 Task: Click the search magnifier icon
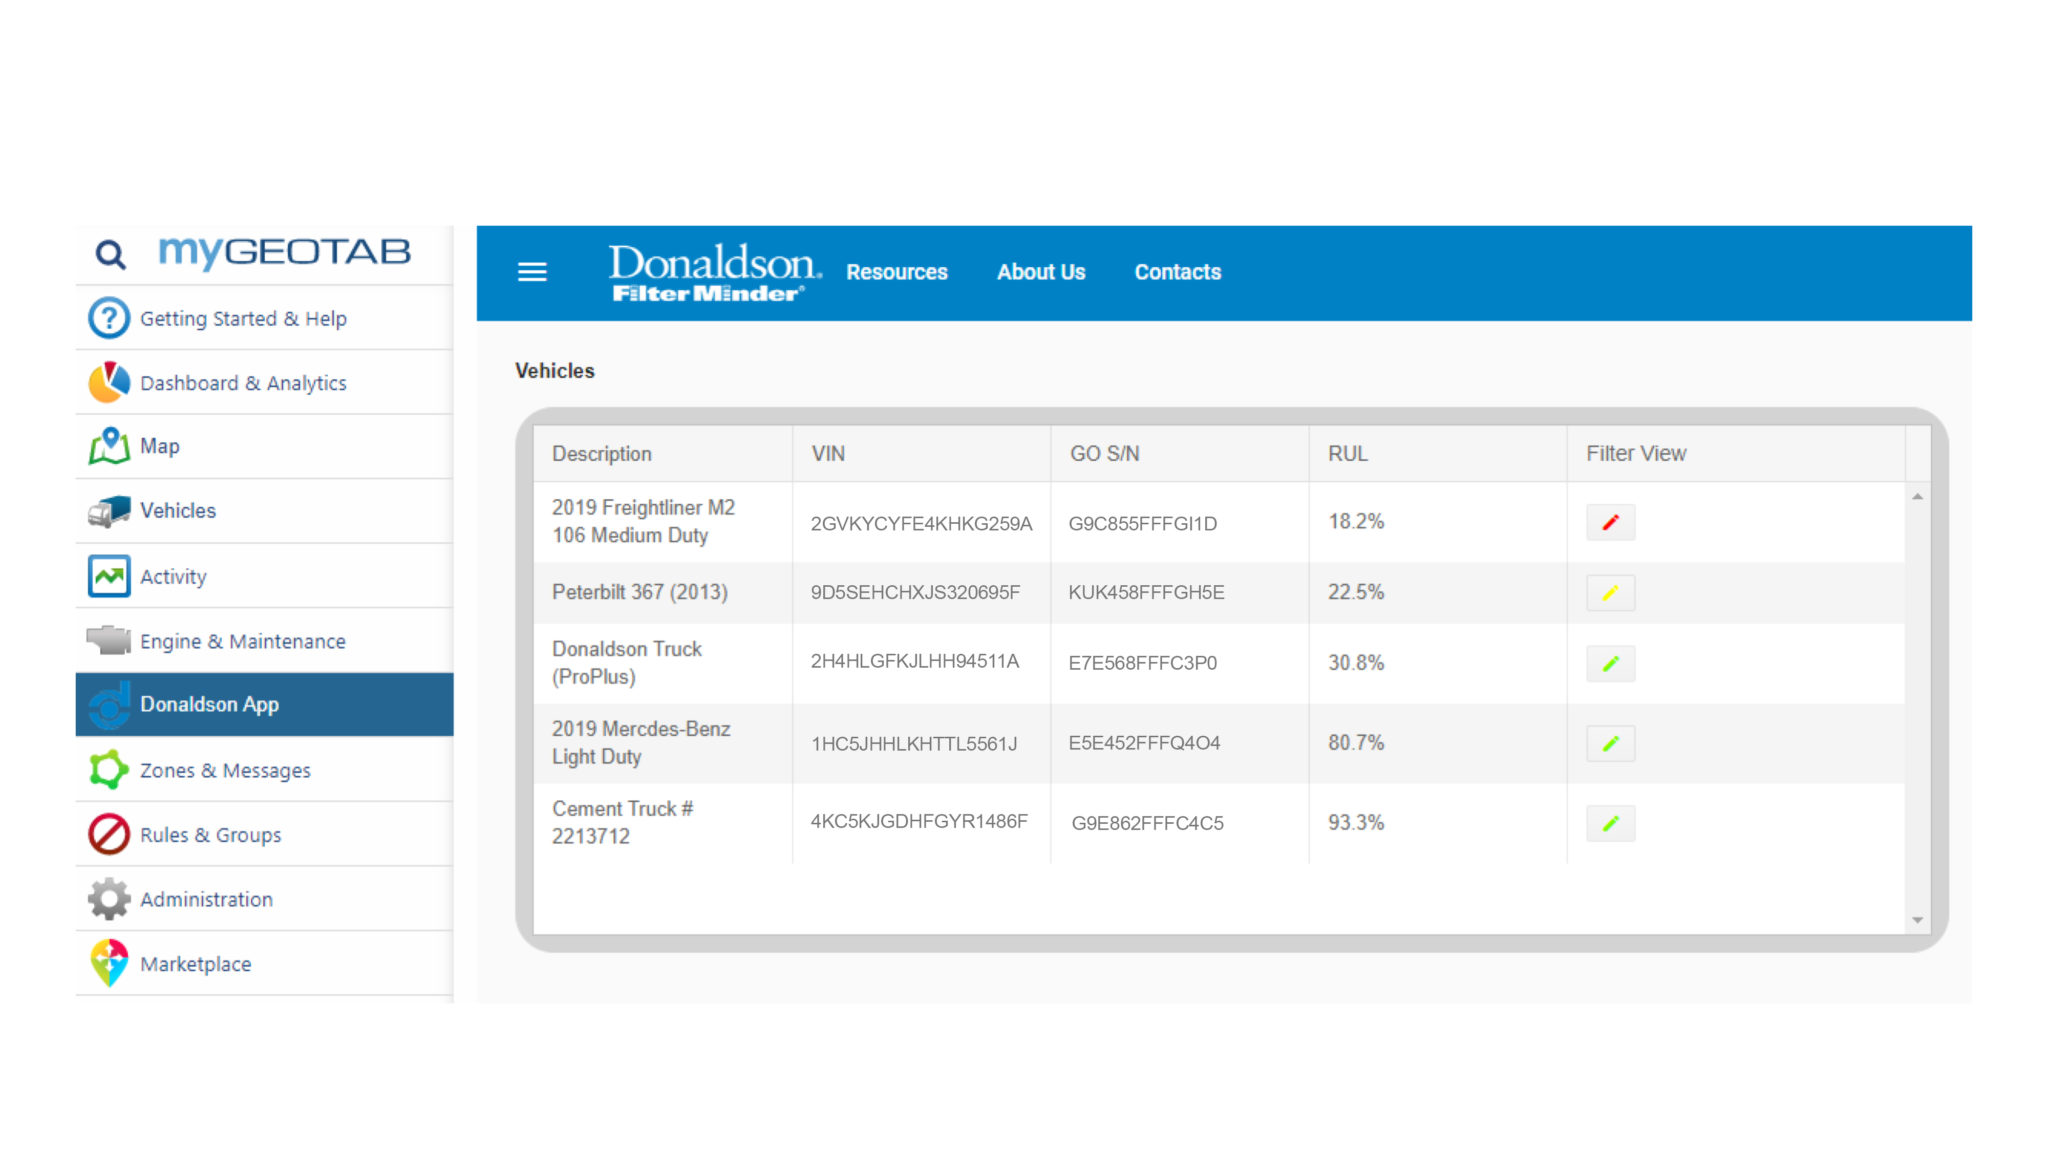(110, 255)
